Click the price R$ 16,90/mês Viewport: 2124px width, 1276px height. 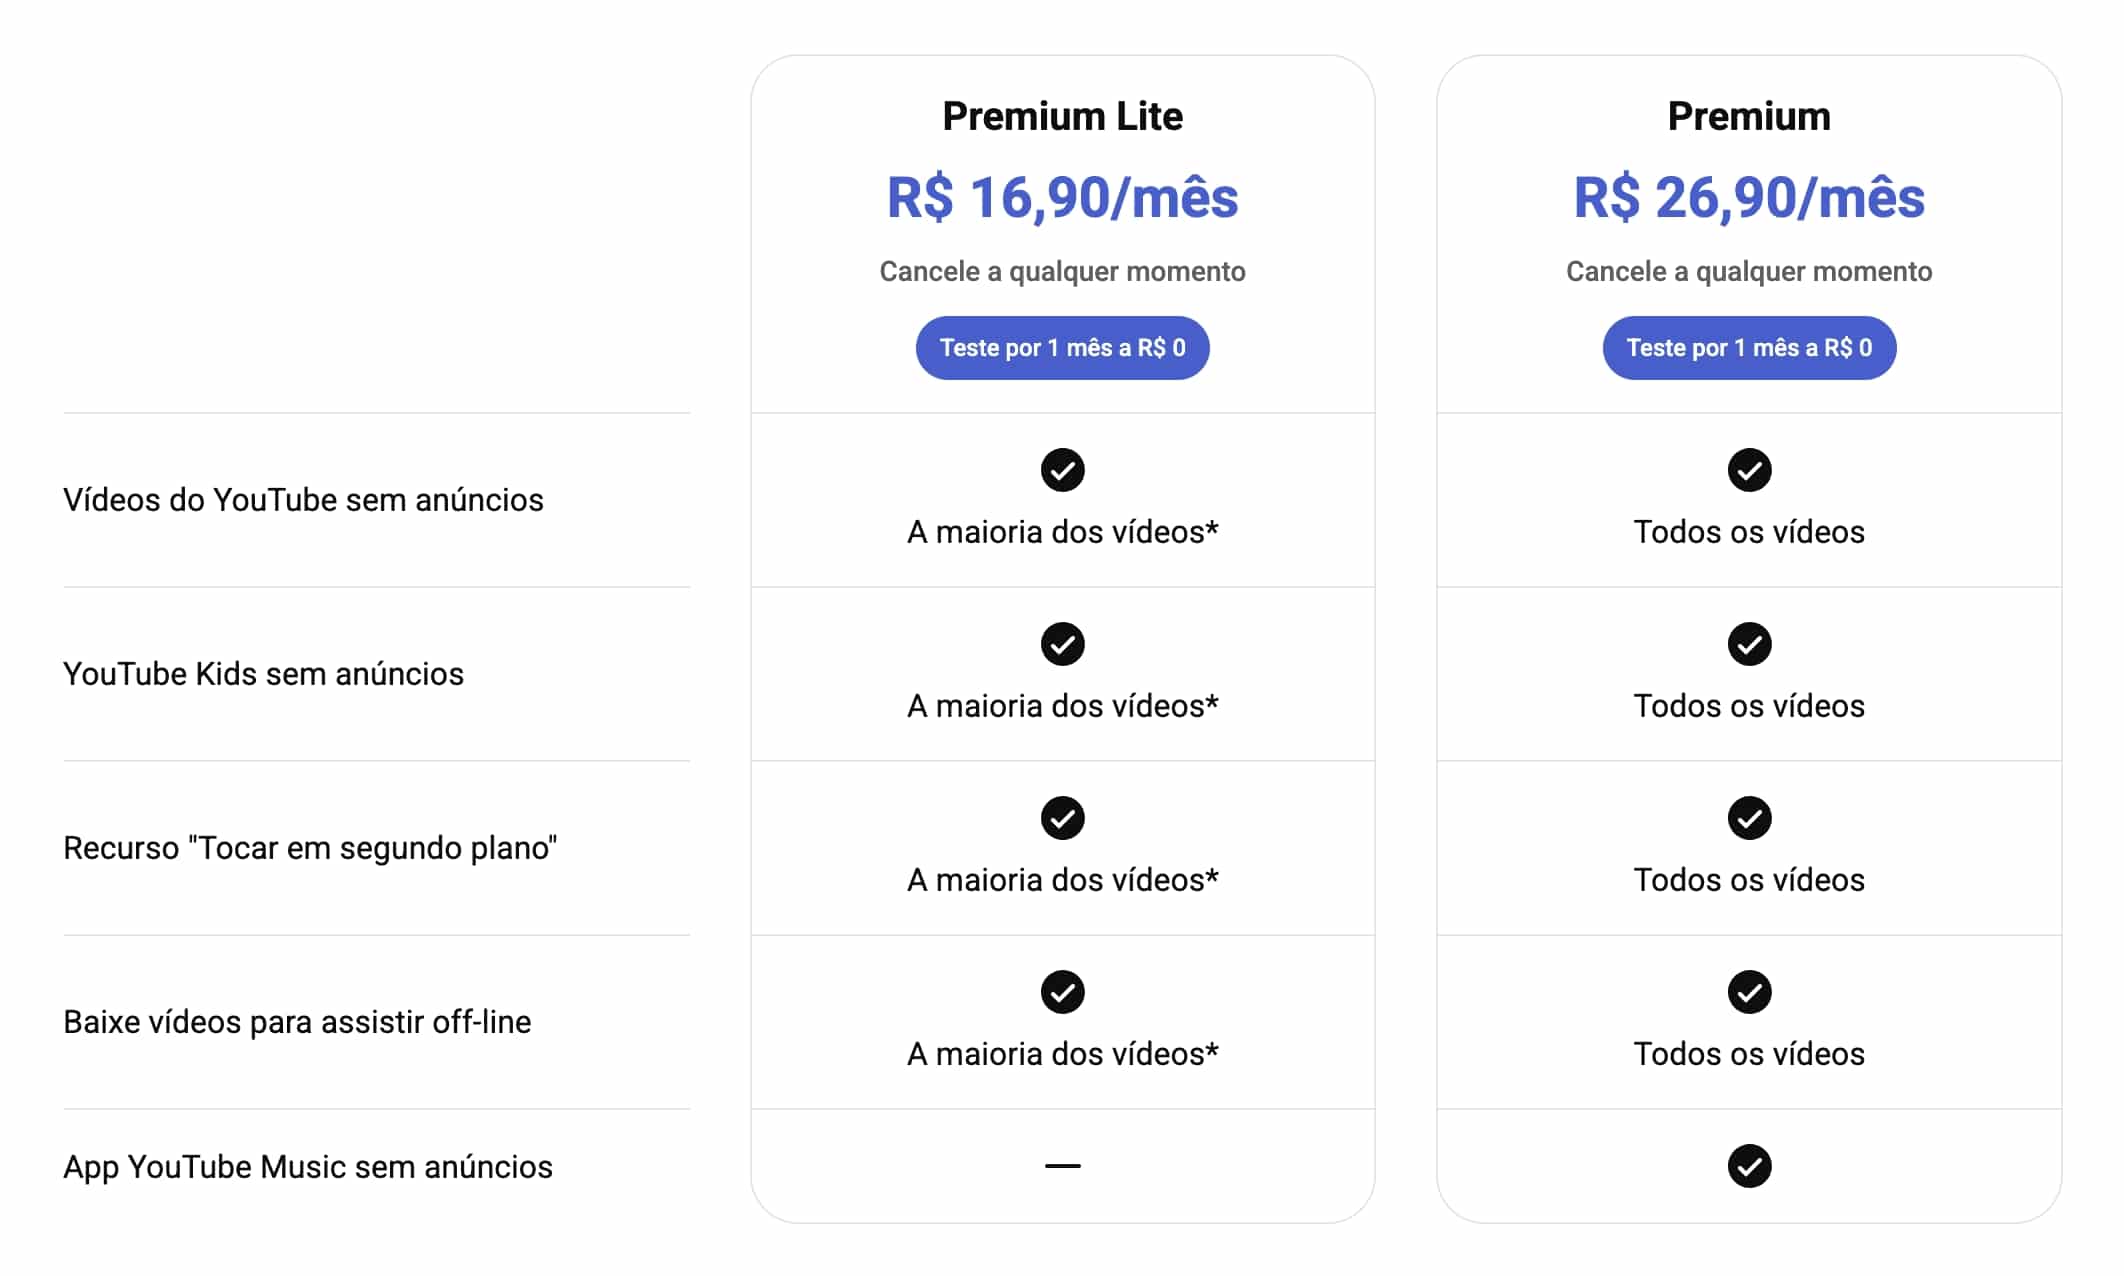1063,197
